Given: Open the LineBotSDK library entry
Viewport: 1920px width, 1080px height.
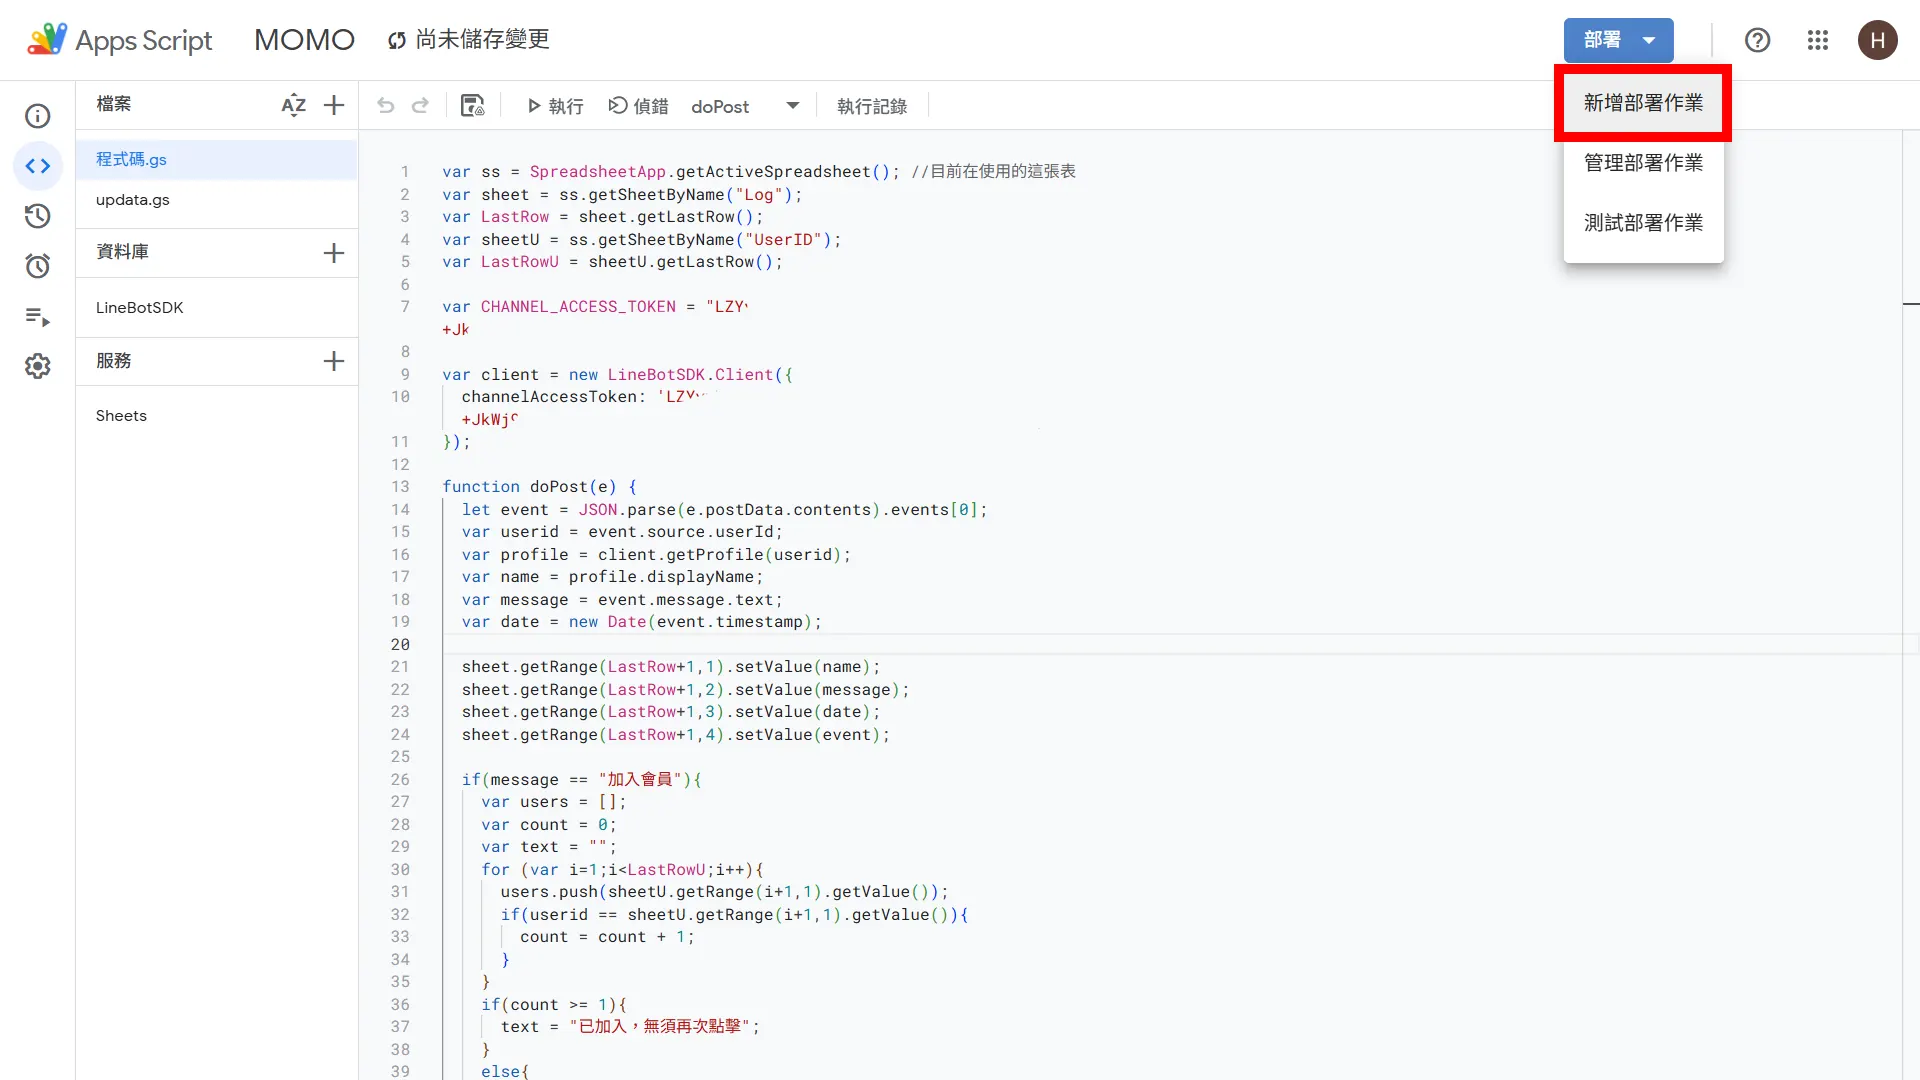Looking at the screenshot, I should pos(139,307).
